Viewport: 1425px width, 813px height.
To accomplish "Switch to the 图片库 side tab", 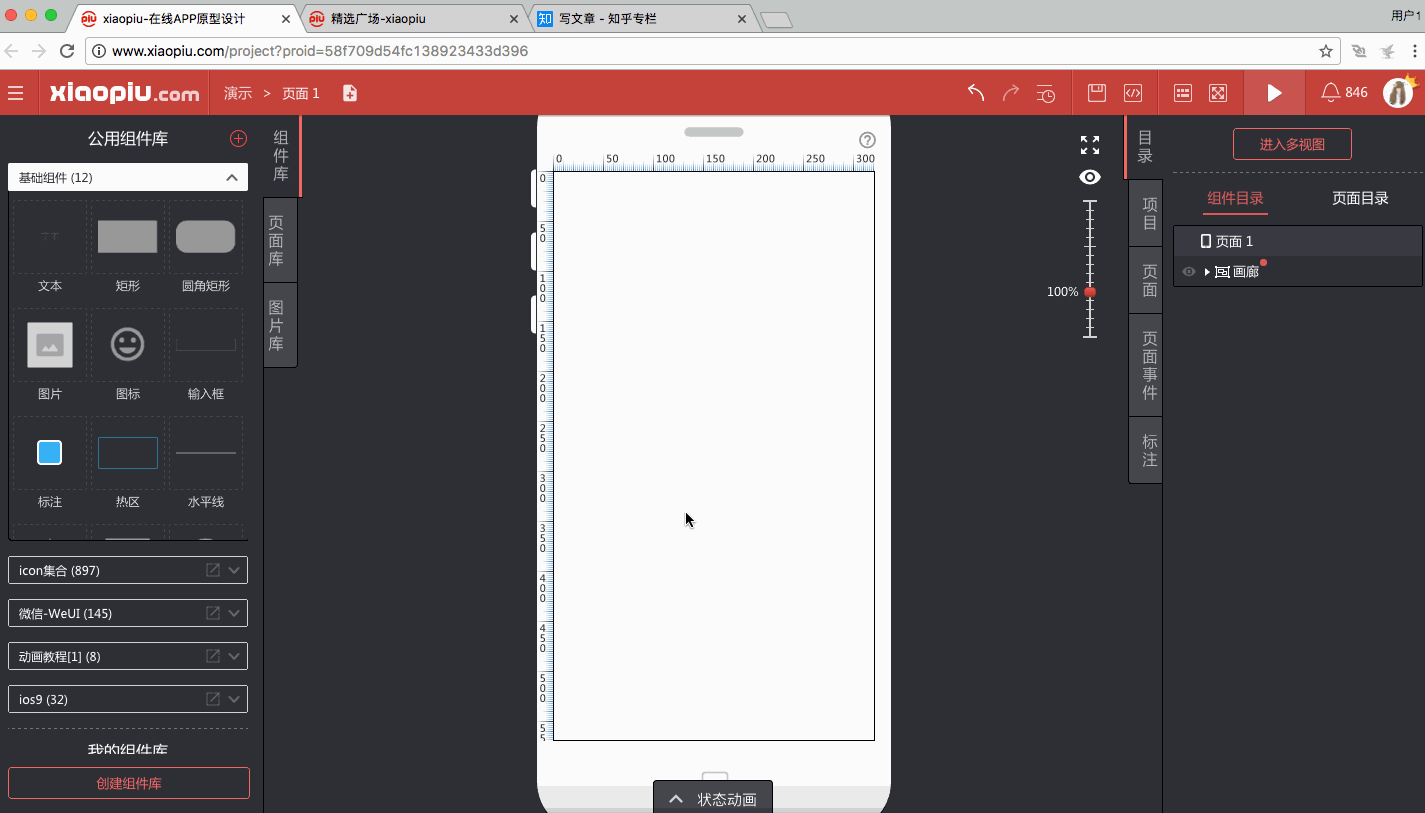I will pos(280,326).
